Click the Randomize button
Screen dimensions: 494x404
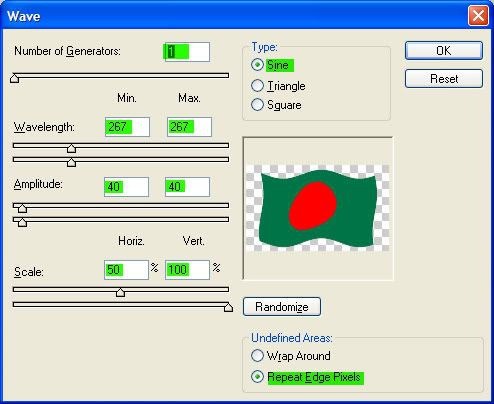click(x=282, y=306)
